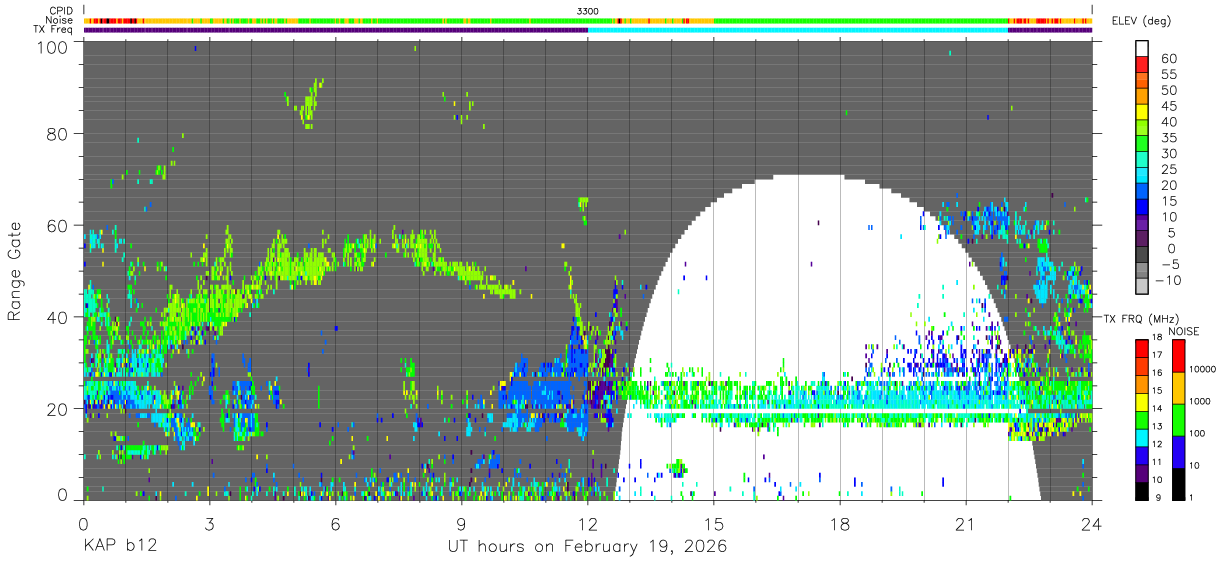The height and width of the screenshot is (567, 1228).
Task: Pick the green segment of NOISE colorbar
Action: click(1179, 418)
